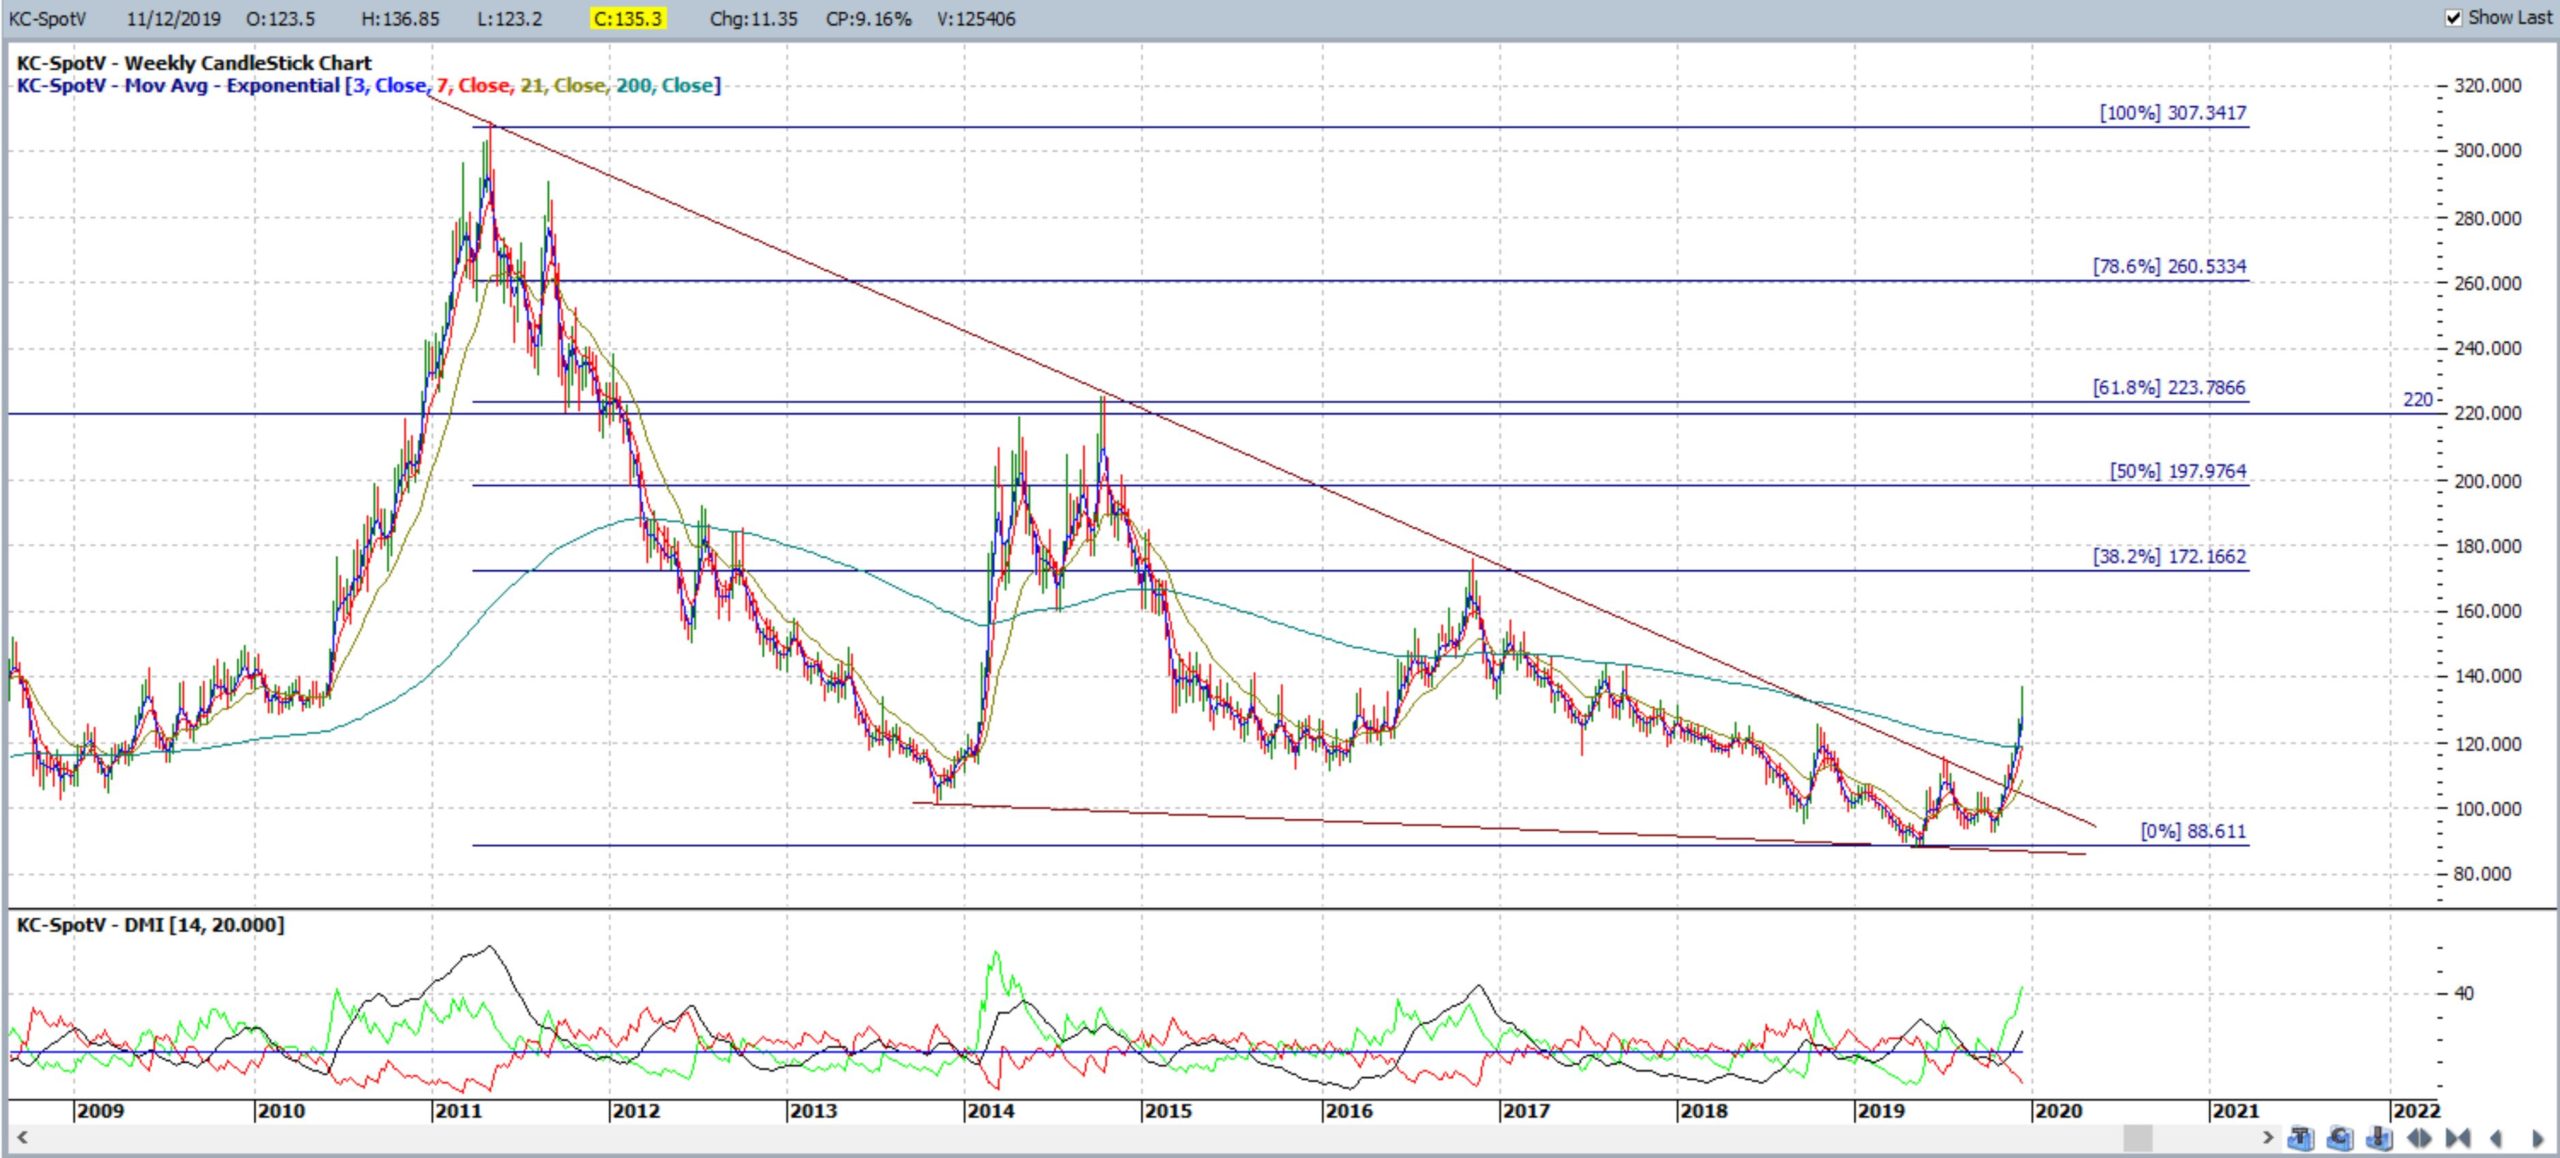Click the 40 level on DMI axis
2560x1158 pixels.
pos(2464,993)
